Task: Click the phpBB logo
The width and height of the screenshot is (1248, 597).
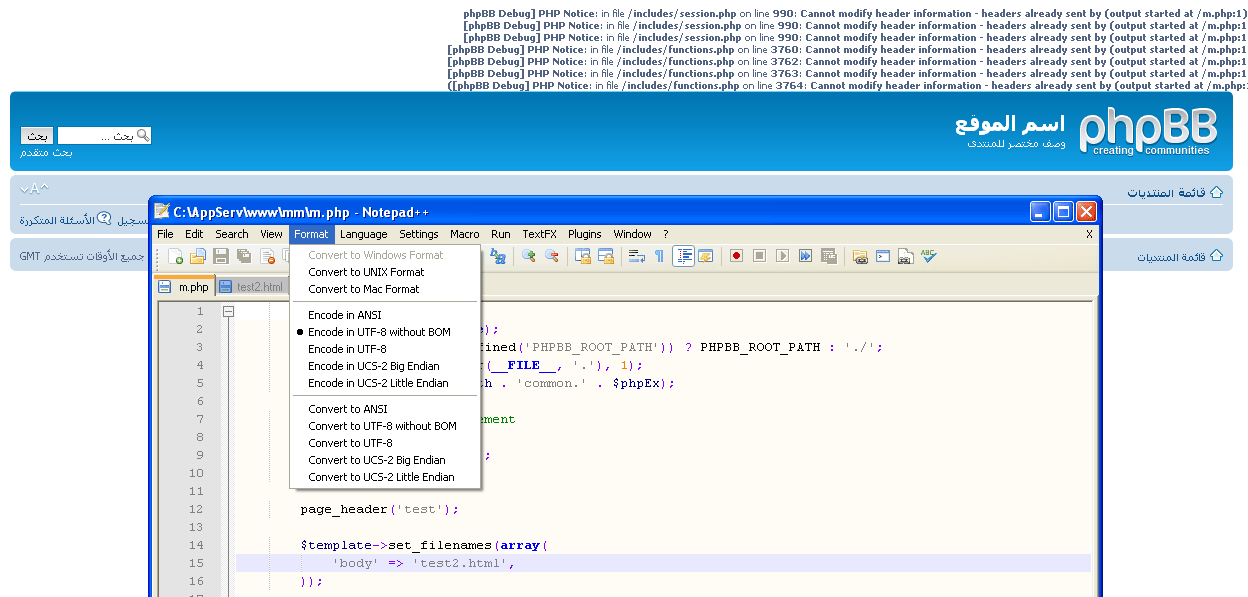Action: pos(1148,132)
